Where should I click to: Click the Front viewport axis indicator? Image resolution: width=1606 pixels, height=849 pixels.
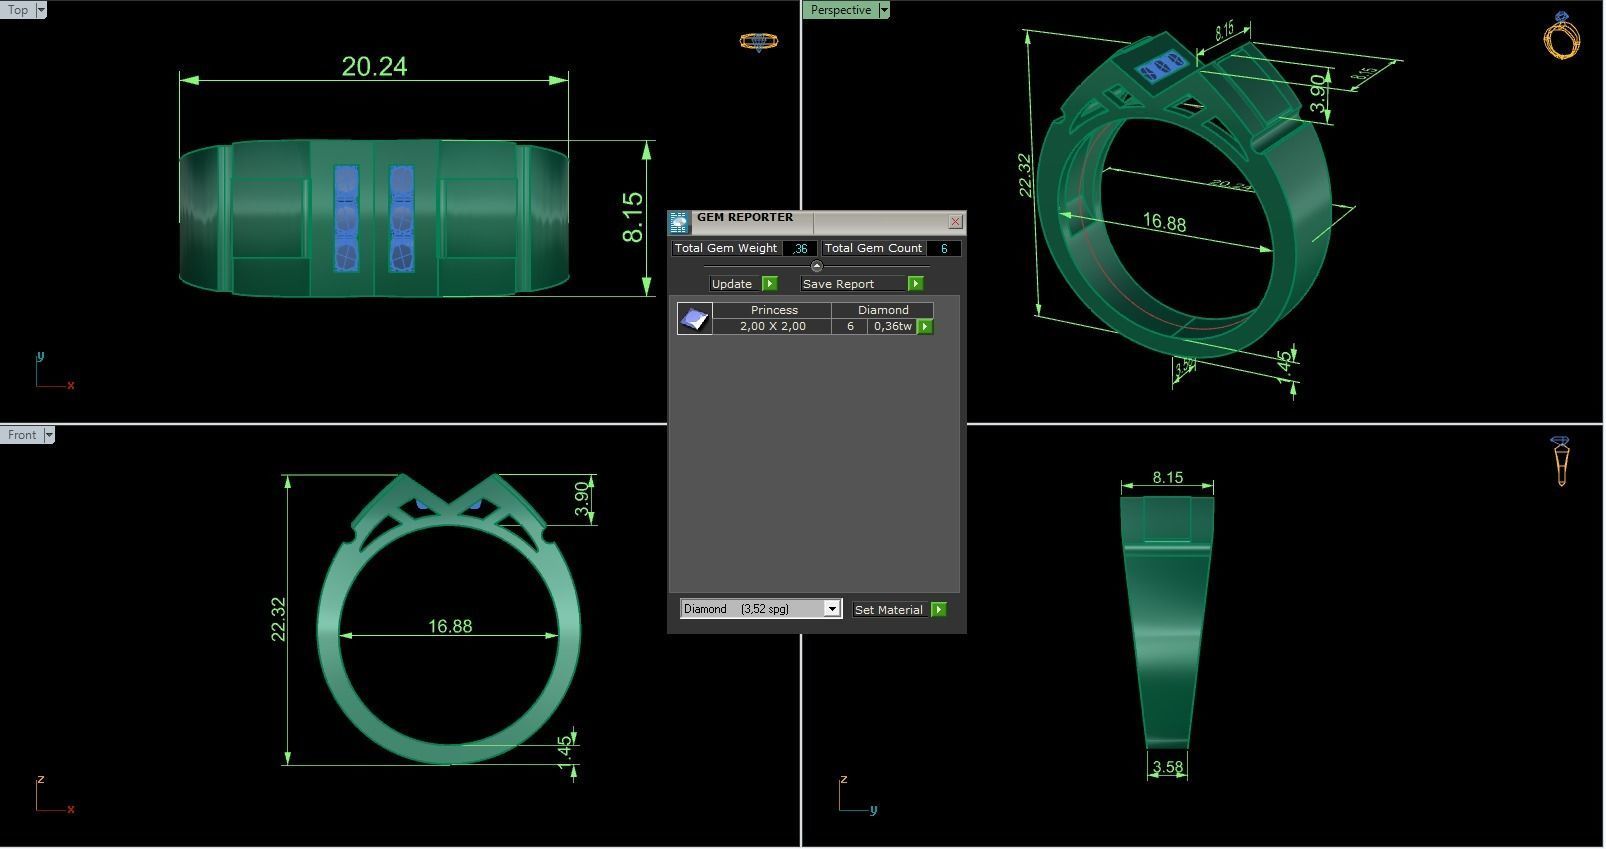[55, 795]
